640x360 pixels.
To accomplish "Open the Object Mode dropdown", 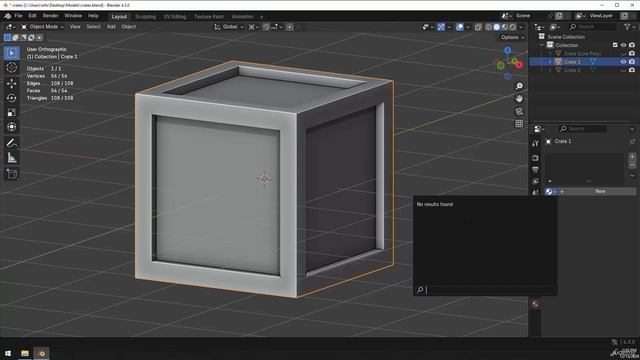I will (42, 27).
